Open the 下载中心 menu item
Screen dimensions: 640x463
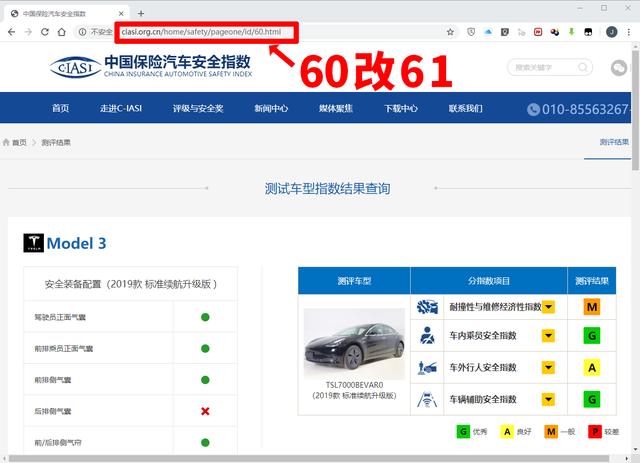click(x=401, y=108)
